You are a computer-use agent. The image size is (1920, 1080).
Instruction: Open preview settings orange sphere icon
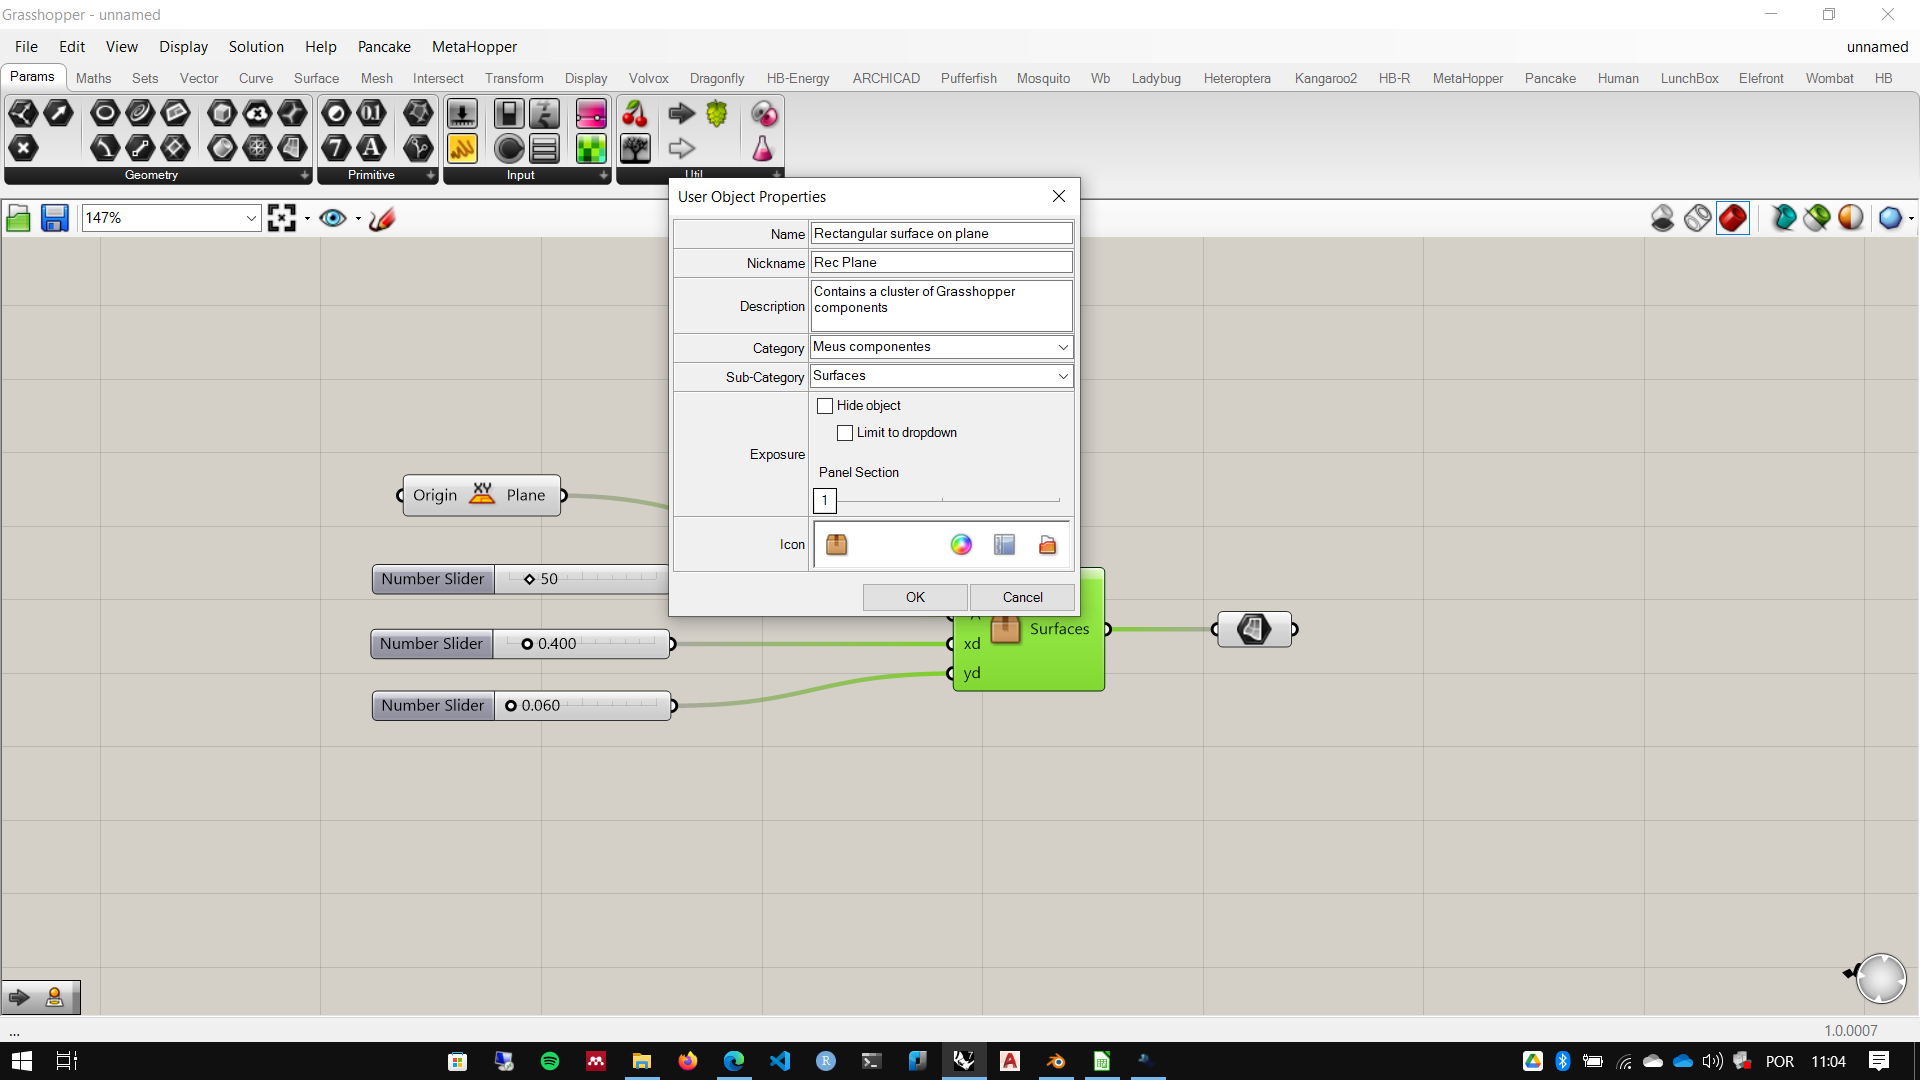[1851, 217]
